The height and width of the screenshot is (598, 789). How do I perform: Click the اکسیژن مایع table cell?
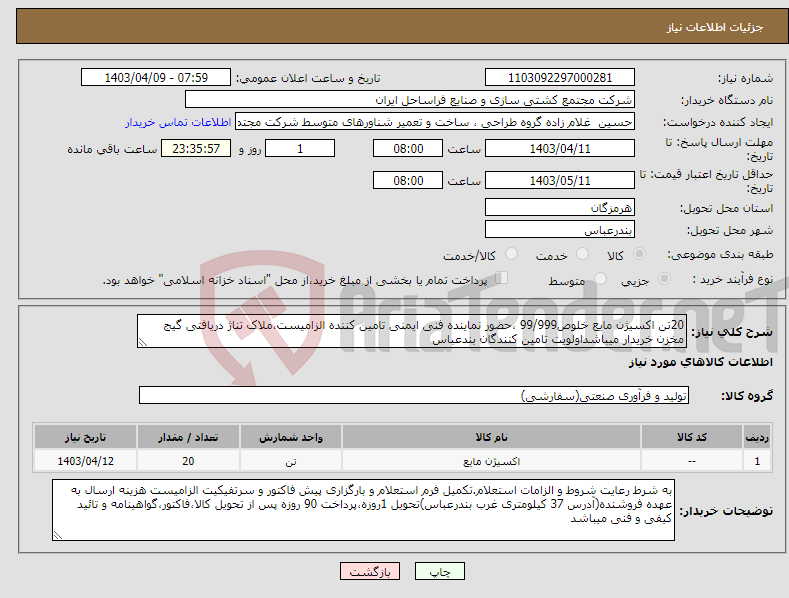[x=491, y=461]
